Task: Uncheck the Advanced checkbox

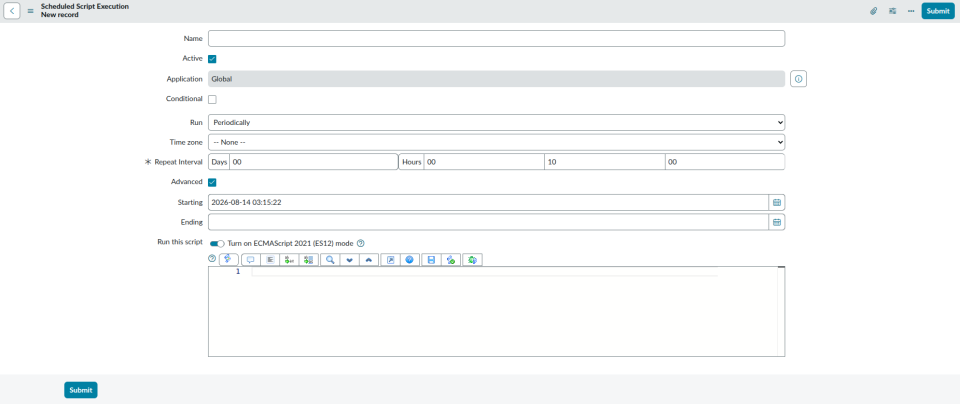Action: click(212, 182)
